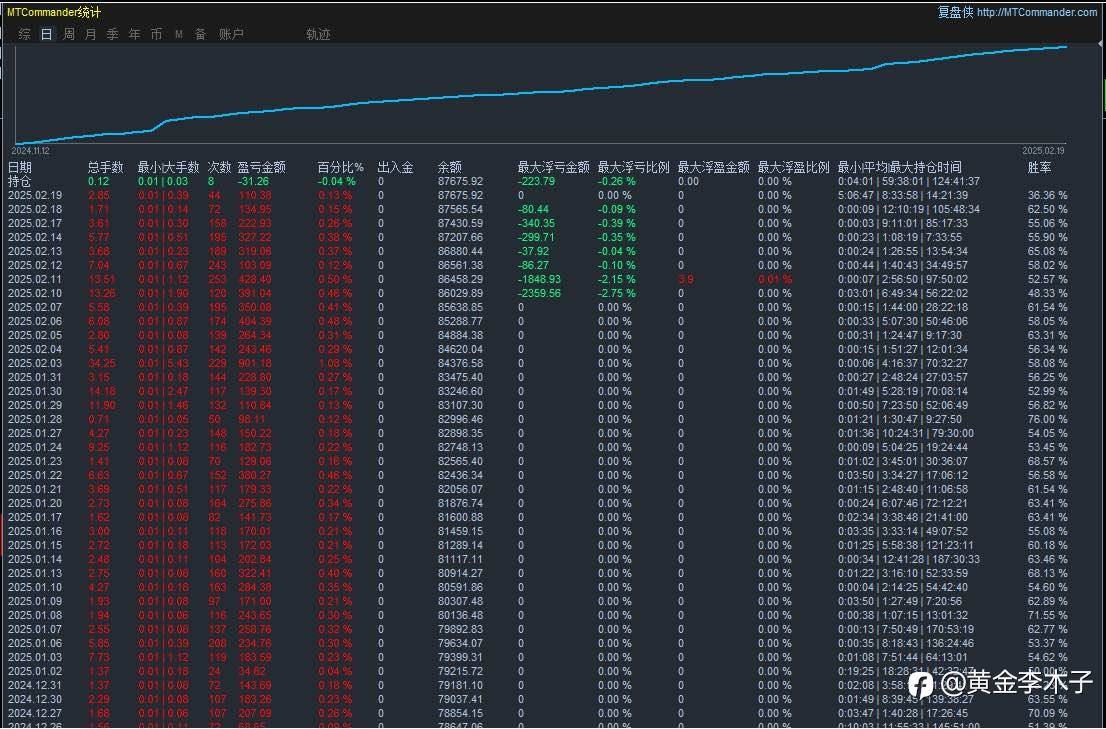Click the 最大浮亏比例 column header

pyautogui.click(x=633, y=167)
